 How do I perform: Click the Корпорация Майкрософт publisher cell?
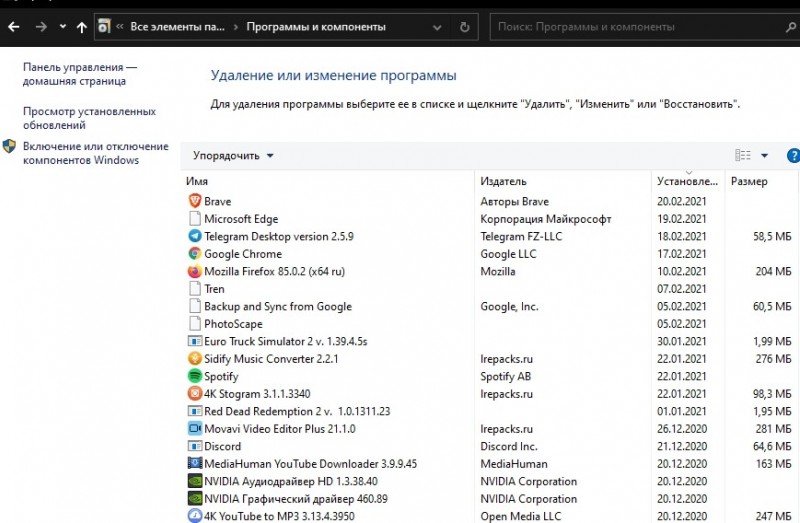click(545, 219)
